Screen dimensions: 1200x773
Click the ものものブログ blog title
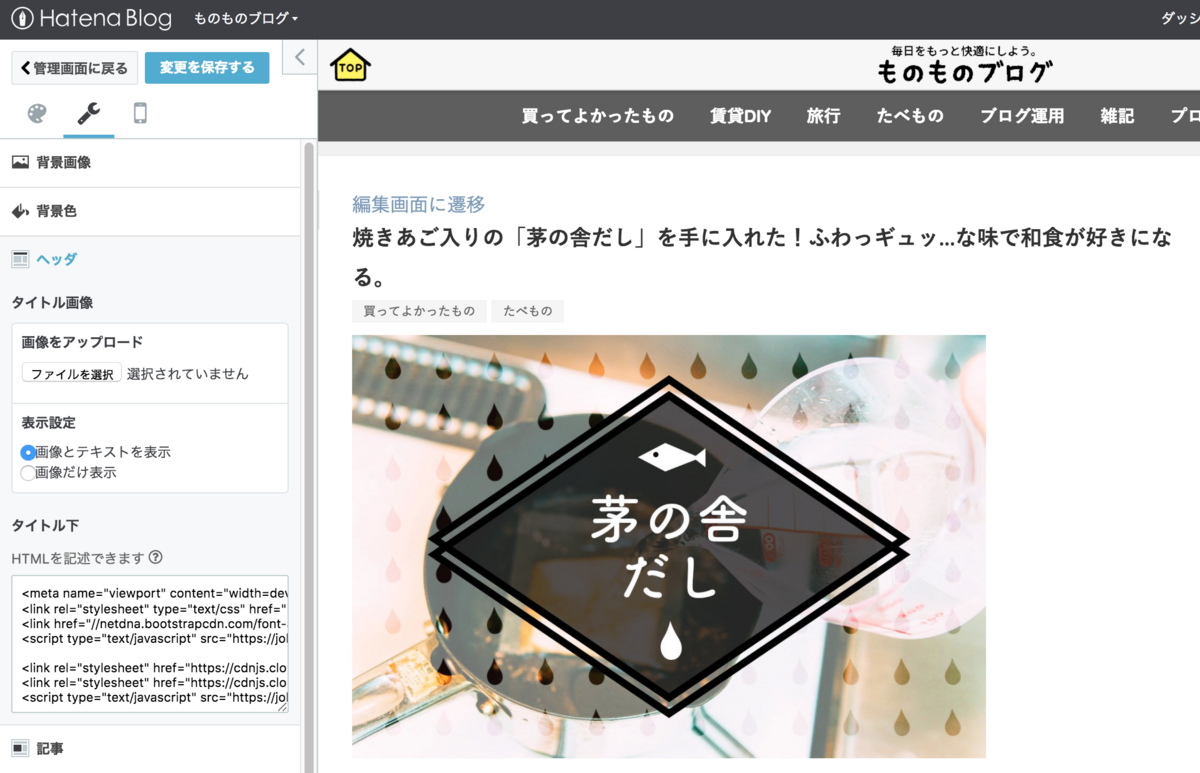tap(965, 72)
